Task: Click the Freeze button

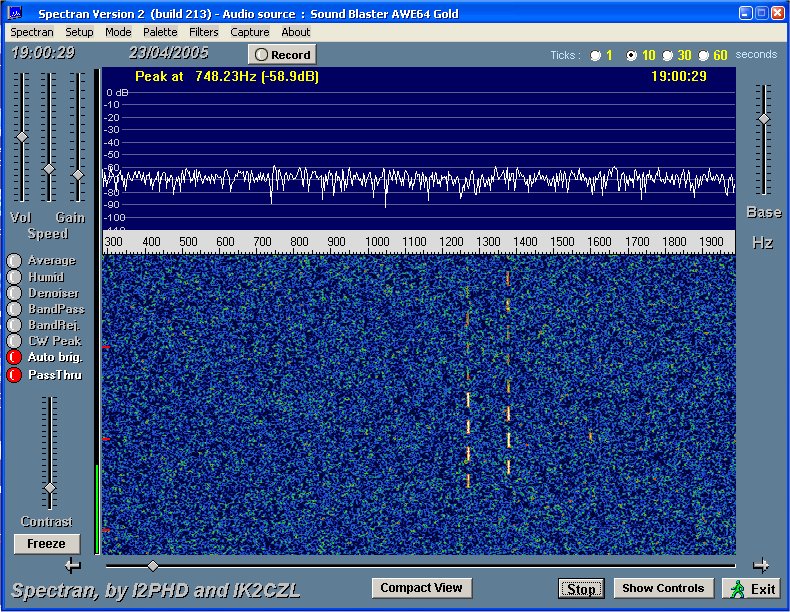Action: (x=46, y=544)
